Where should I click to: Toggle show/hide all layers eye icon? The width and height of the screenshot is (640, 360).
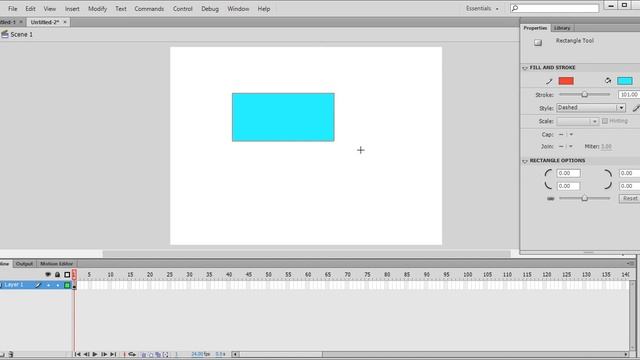48,274
